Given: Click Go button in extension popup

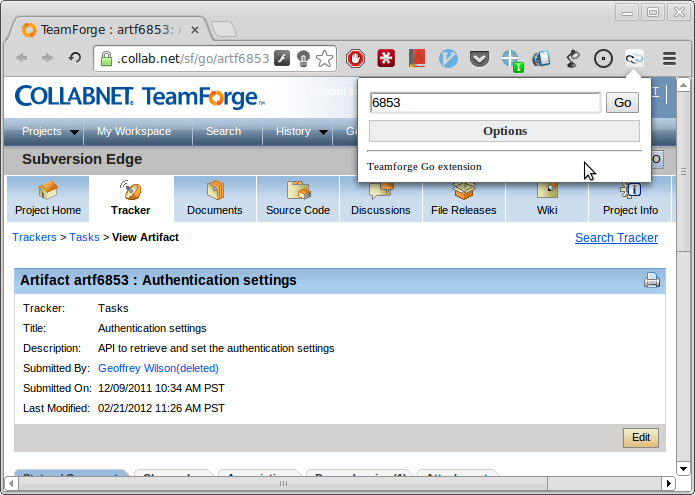Looking at the screenshot, I should [x=622, y=102].
